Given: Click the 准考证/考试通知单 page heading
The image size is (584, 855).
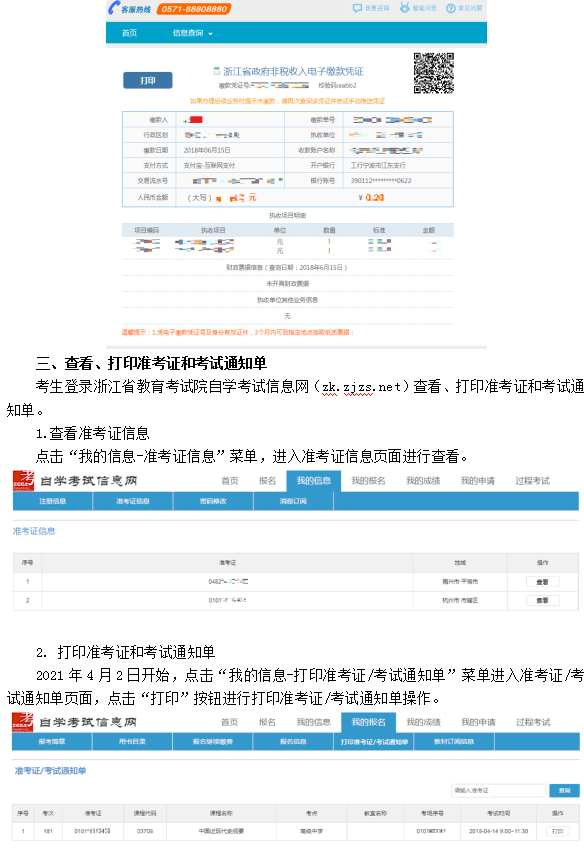Looking at the screenshot, I should 50,770.
